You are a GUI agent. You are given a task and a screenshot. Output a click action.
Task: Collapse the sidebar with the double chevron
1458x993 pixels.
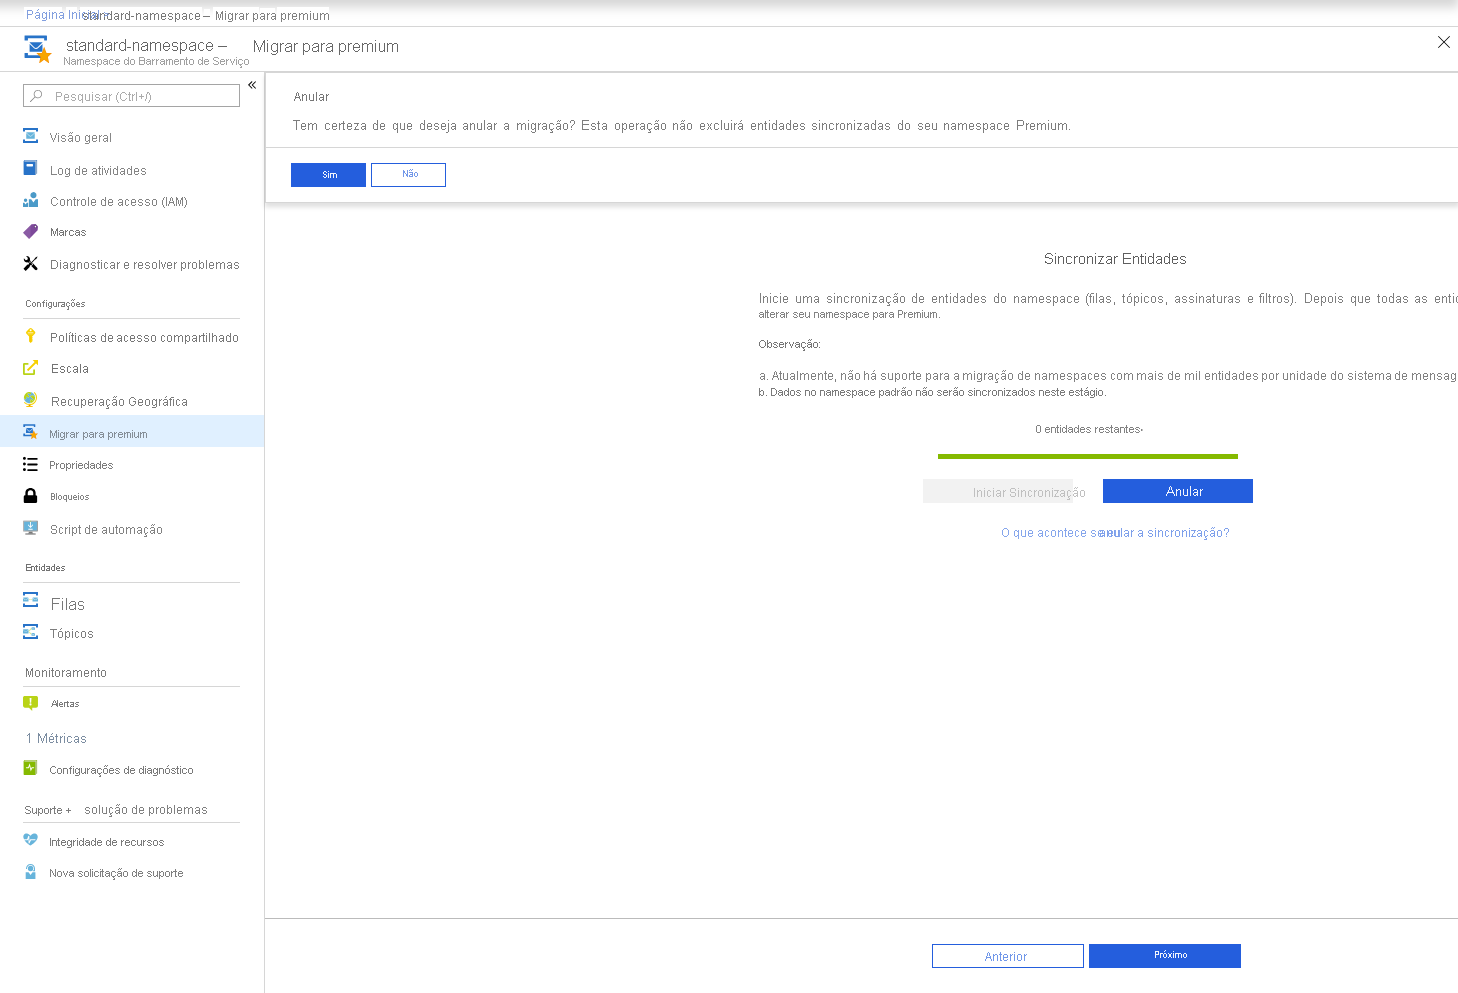click(x=252, y=85)
